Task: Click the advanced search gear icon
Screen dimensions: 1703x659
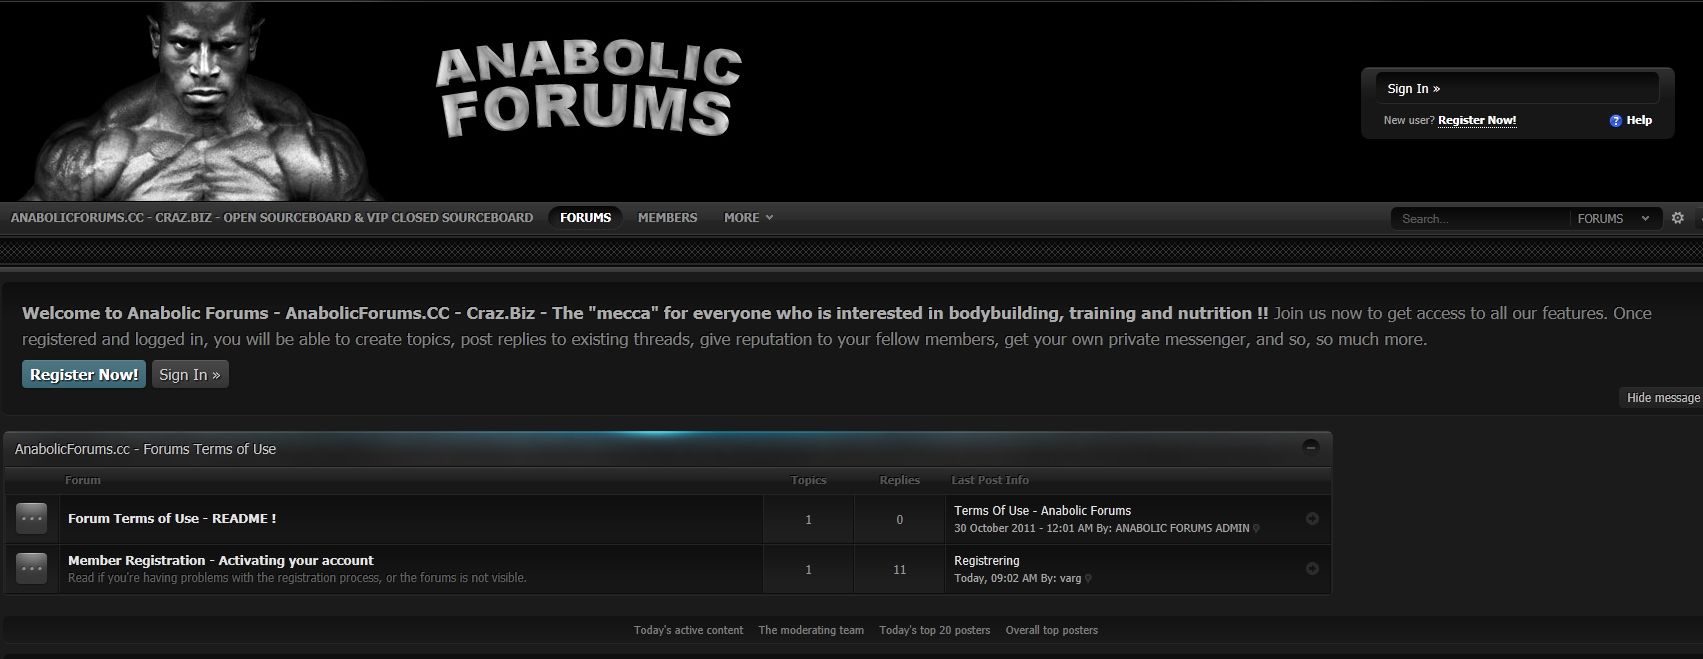Action: 1678,218
